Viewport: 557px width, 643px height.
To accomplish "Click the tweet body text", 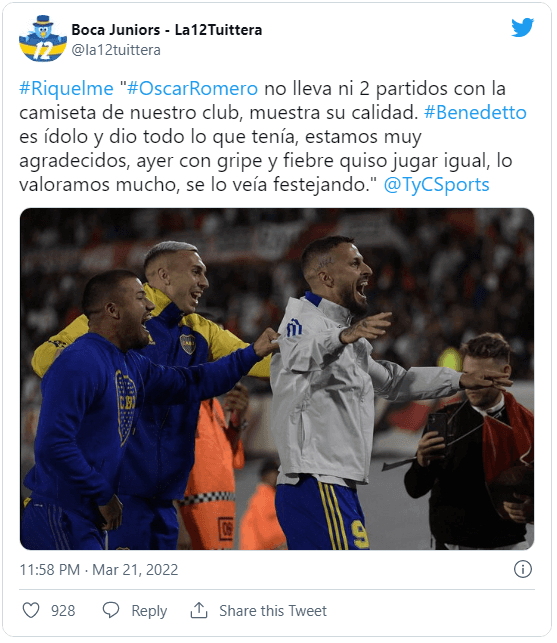I will click(273, 137).
